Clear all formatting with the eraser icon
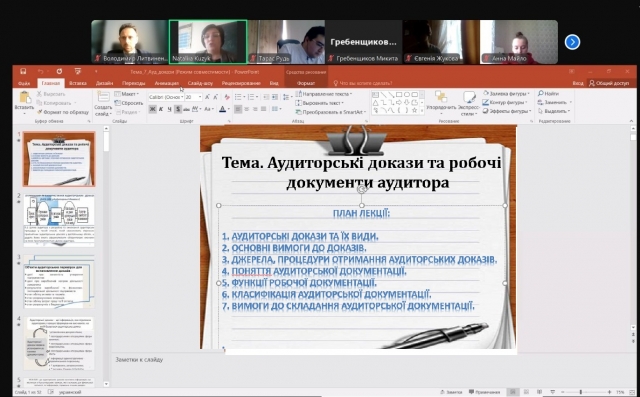The height and width of the screenshot is (397, 640). point(227,97)
